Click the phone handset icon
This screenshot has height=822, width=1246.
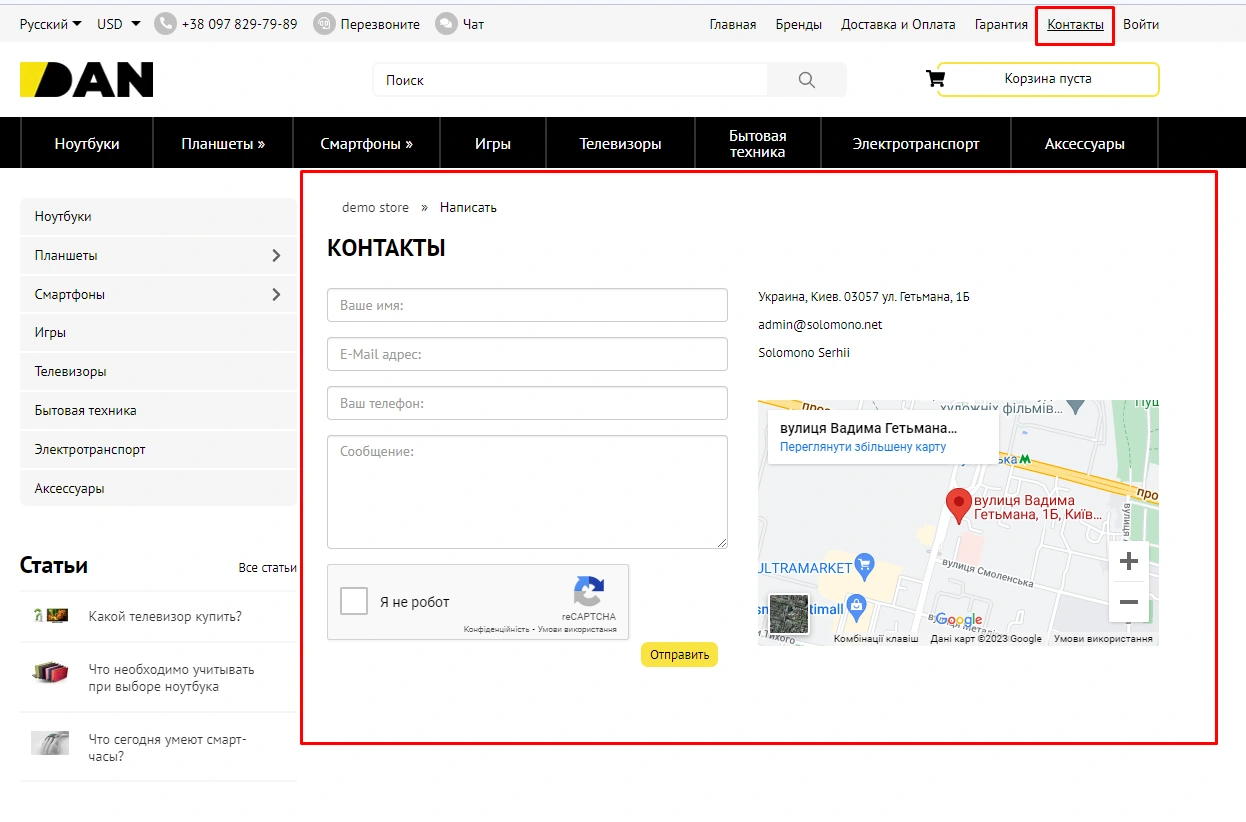click(165, 24)
